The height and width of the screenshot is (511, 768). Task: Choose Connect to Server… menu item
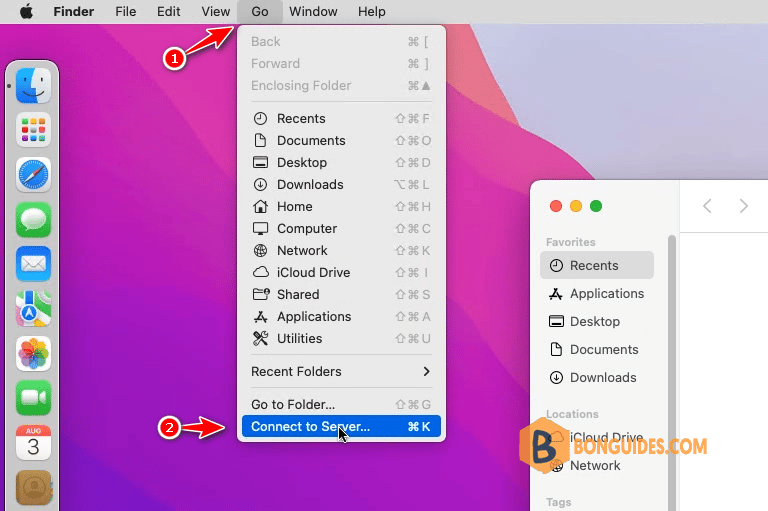tap(341, 426)
